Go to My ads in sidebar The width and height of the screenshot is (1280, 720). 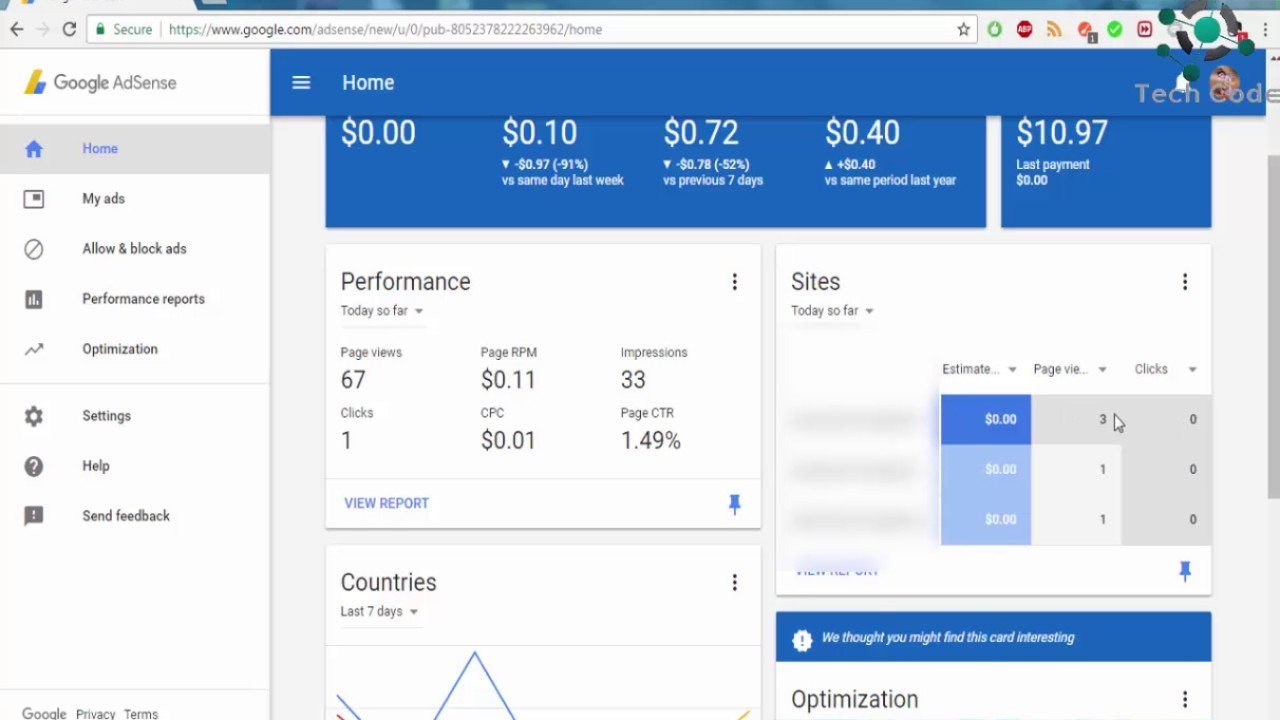coord(103,199)
